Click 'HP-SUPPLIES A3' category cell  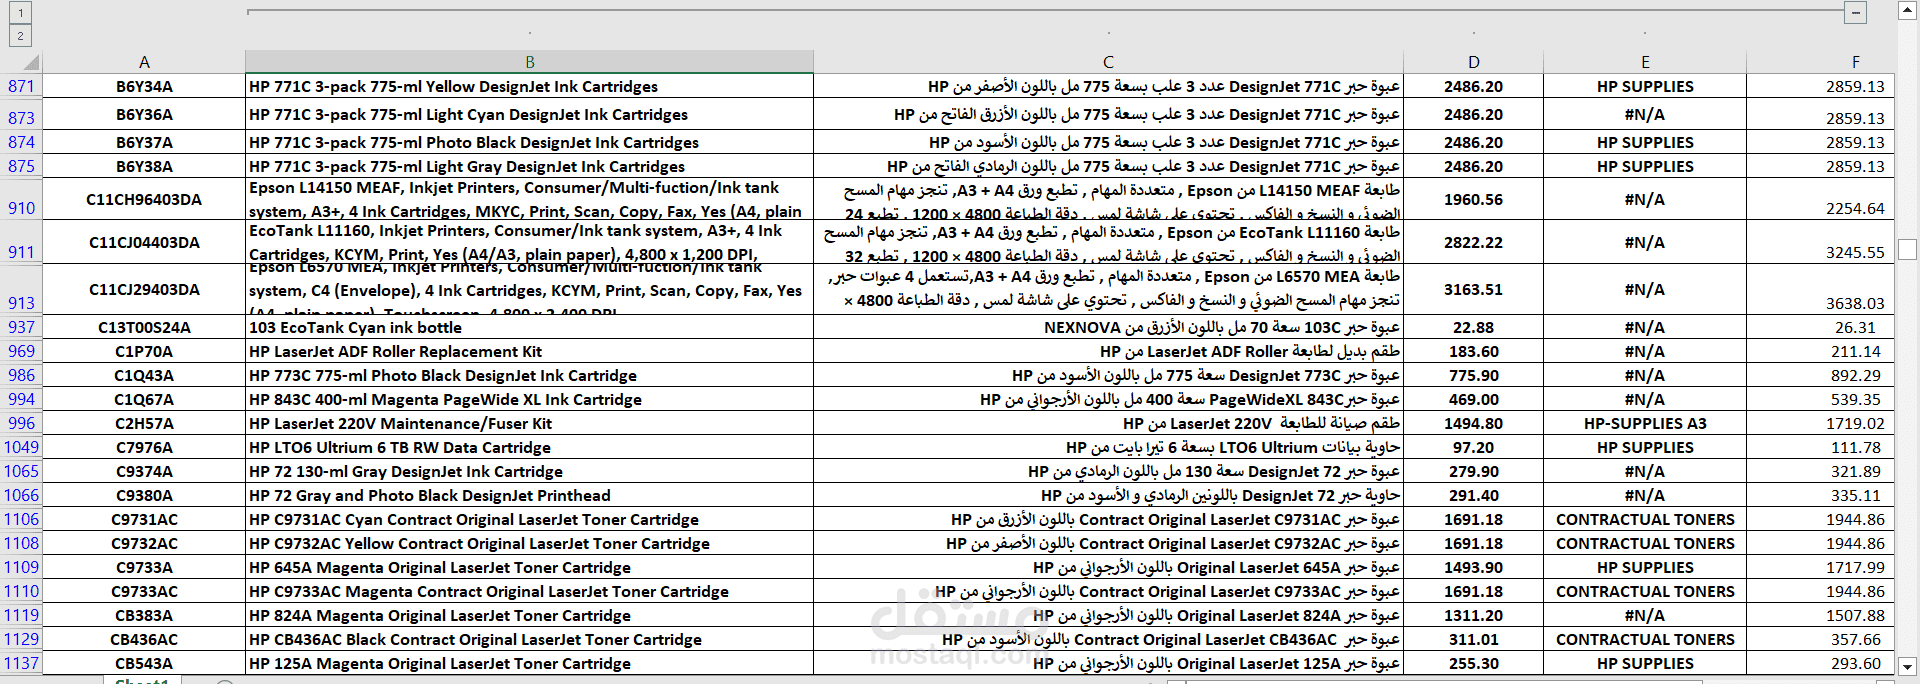point(1645,423)
